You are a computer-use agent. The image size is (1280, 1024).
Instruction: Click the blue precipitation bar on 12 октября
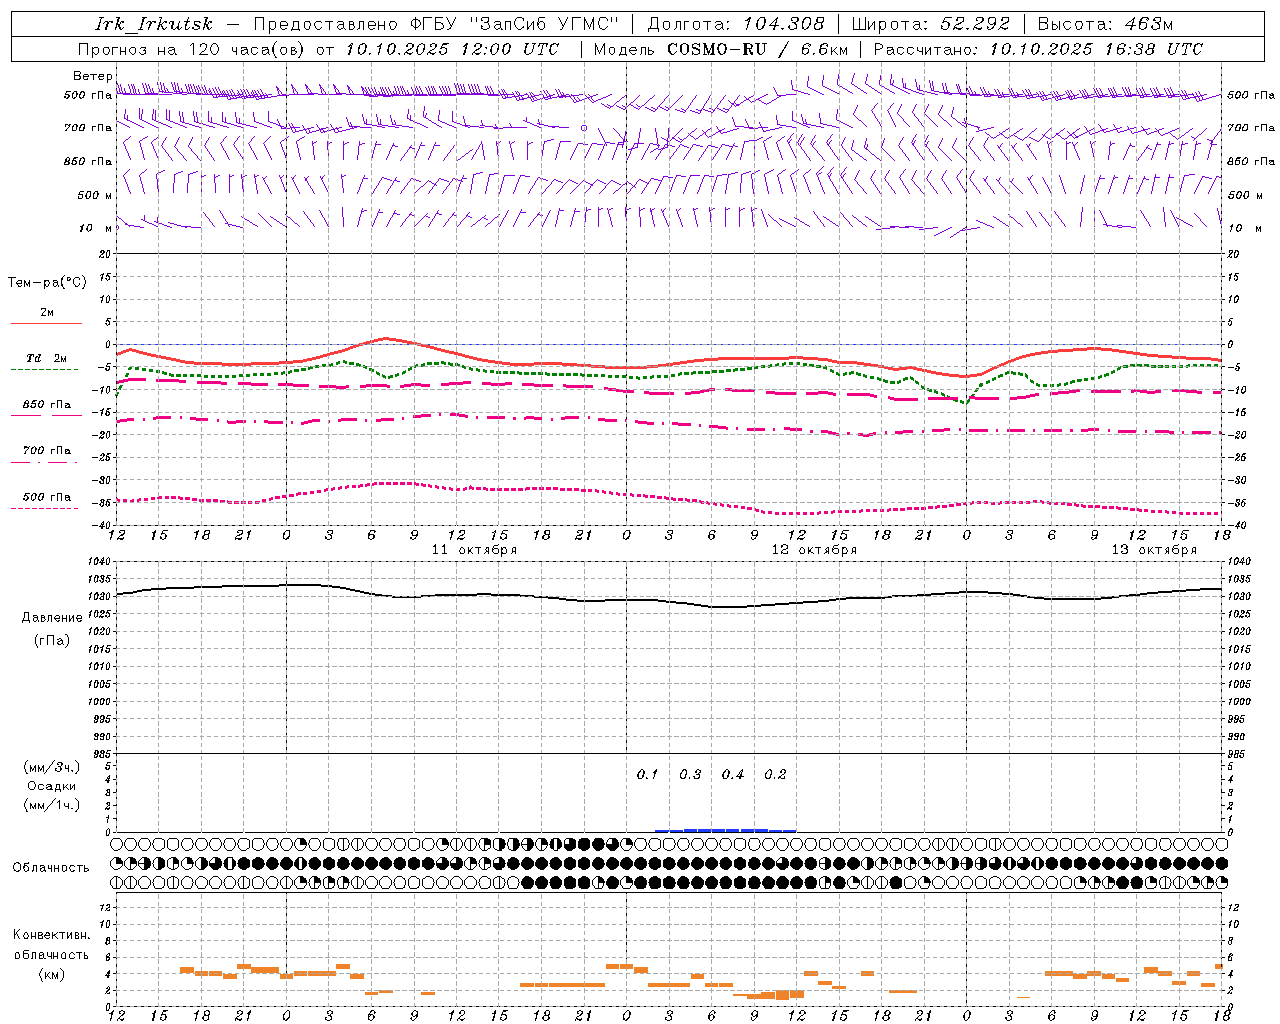point(726,830)
